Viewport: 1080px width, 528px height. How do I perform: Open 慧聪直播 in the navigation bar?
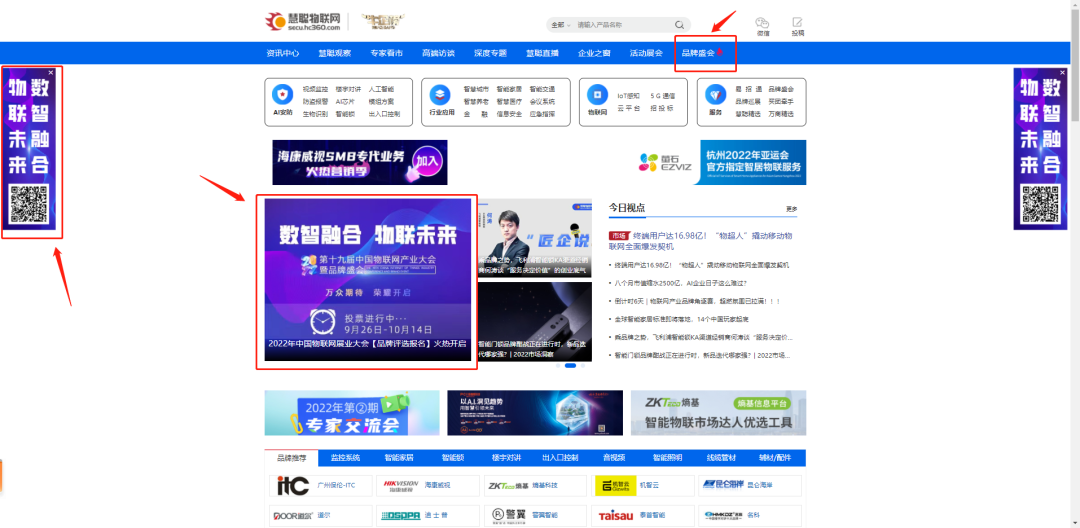pyautogui.click(x=542, y=53)
